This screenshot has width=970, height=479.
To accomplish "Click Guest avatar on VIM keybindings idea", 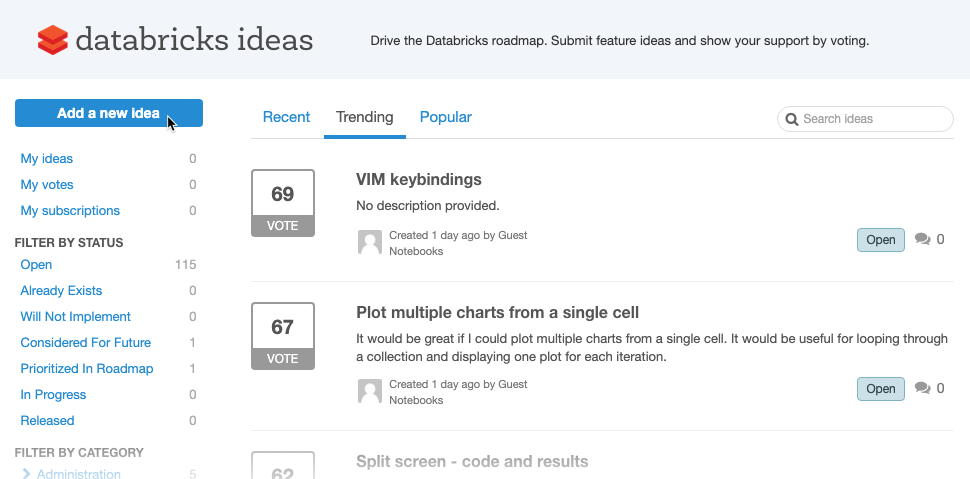I will (x=370, y=243).
